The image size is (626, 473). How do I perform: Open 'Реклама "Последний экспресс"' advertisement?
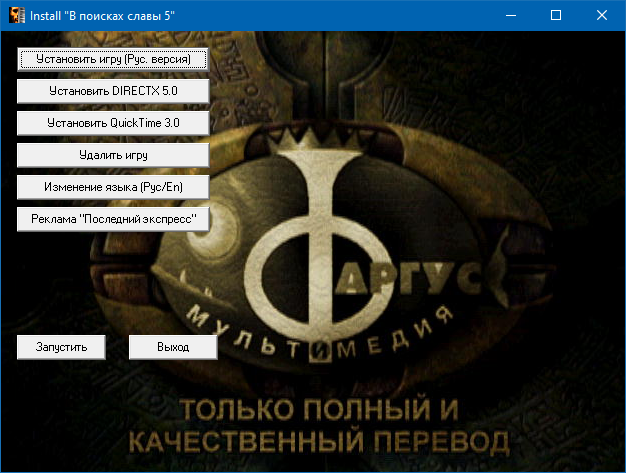[113, 219]
